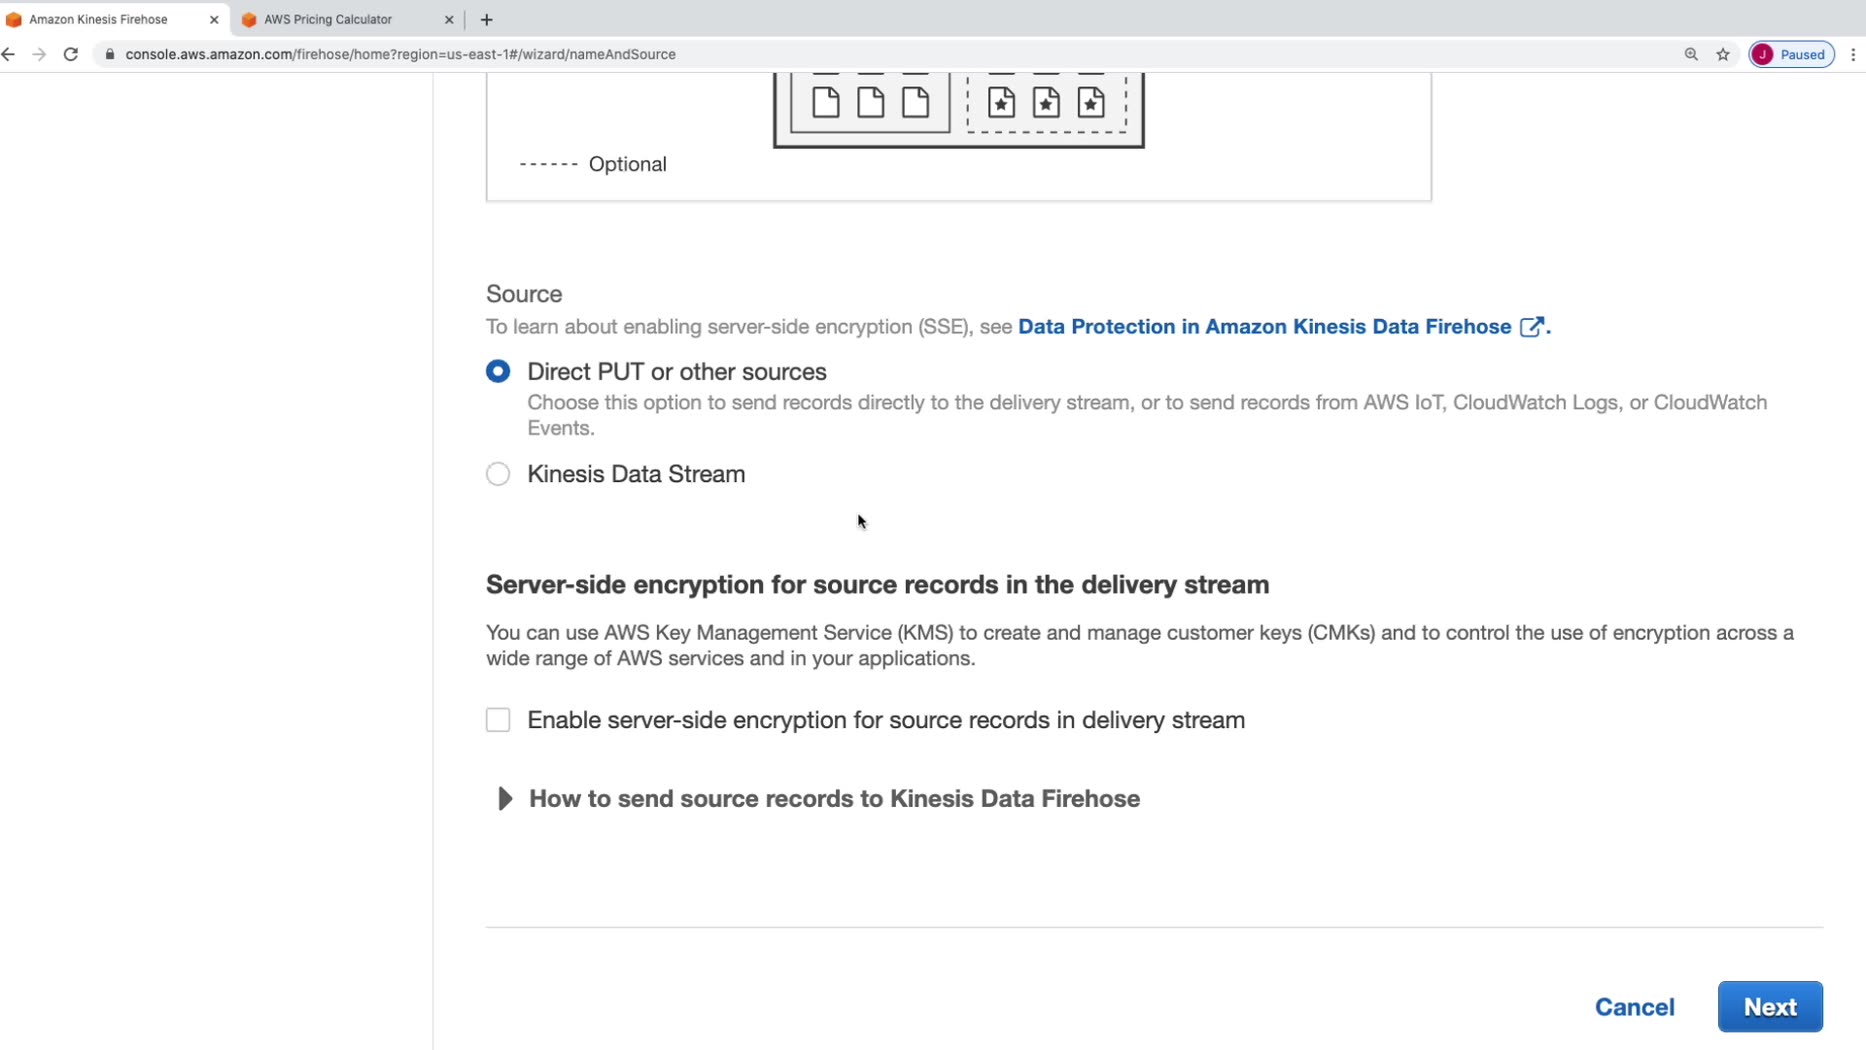Open the Chrome three-dot menu
The height and width of the screenshot is (1050, 1866).
pyautogui.click(x=1853, y=54)
